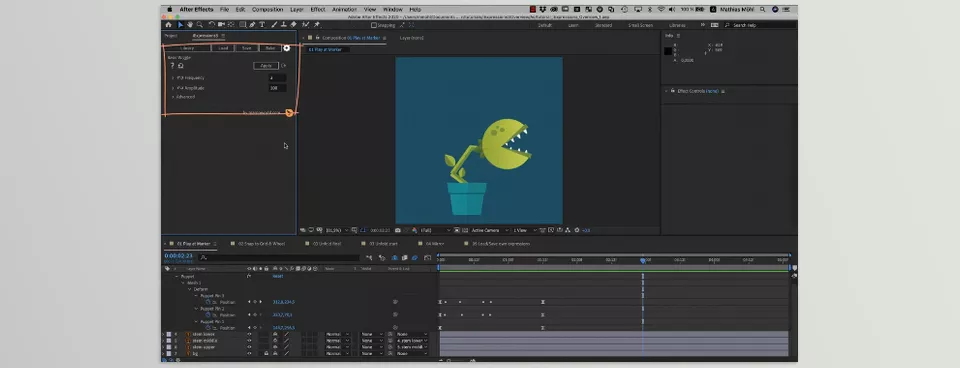Switch to the Project panel tab

(171, 36)
